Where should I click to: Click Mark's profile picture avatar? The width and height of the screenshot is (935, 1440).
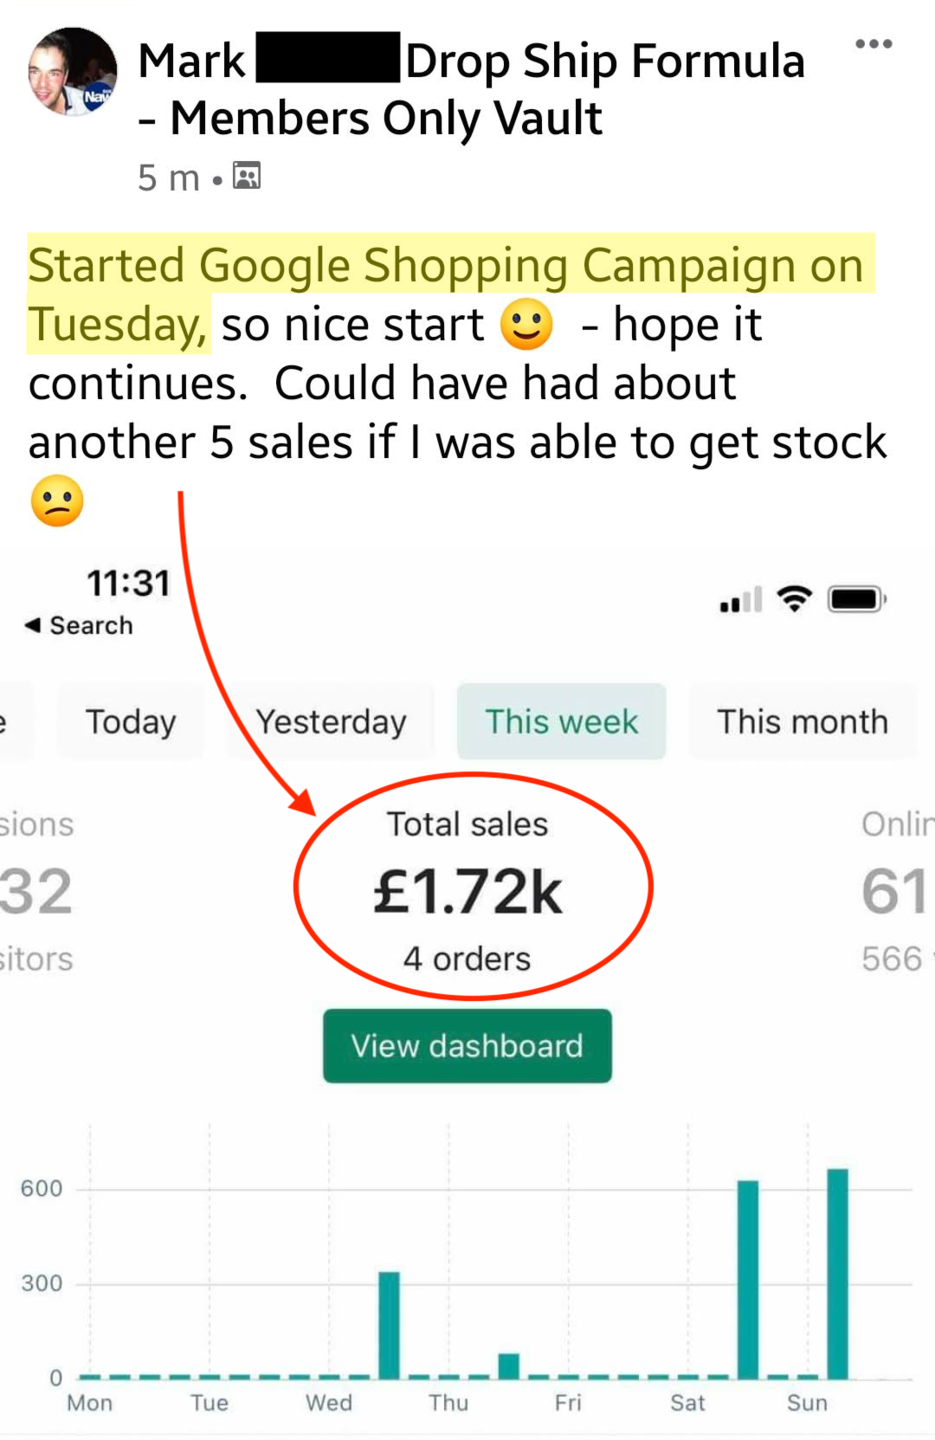[x=72, y=72]
